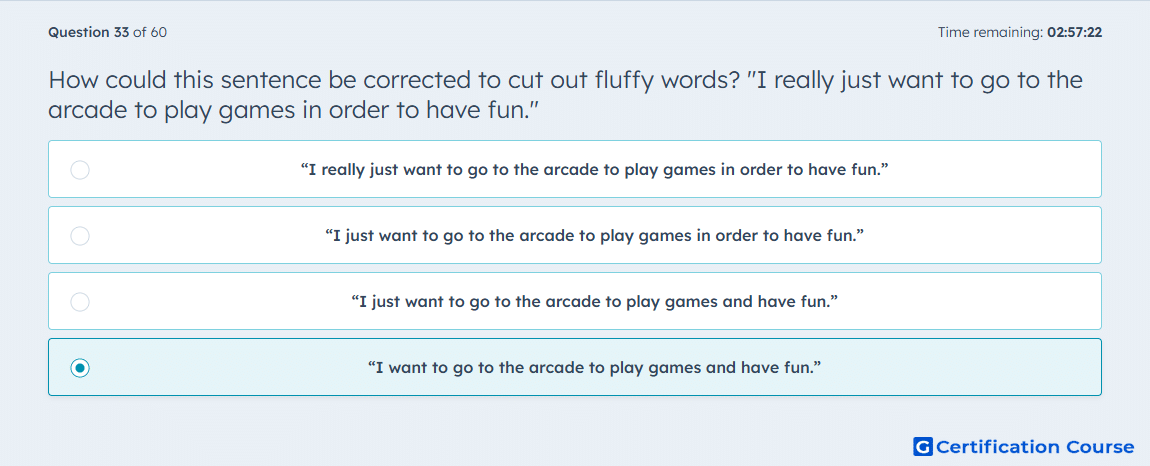
Task: Choose radio for "I just want… in order" answer
Action: click(80, 236)
